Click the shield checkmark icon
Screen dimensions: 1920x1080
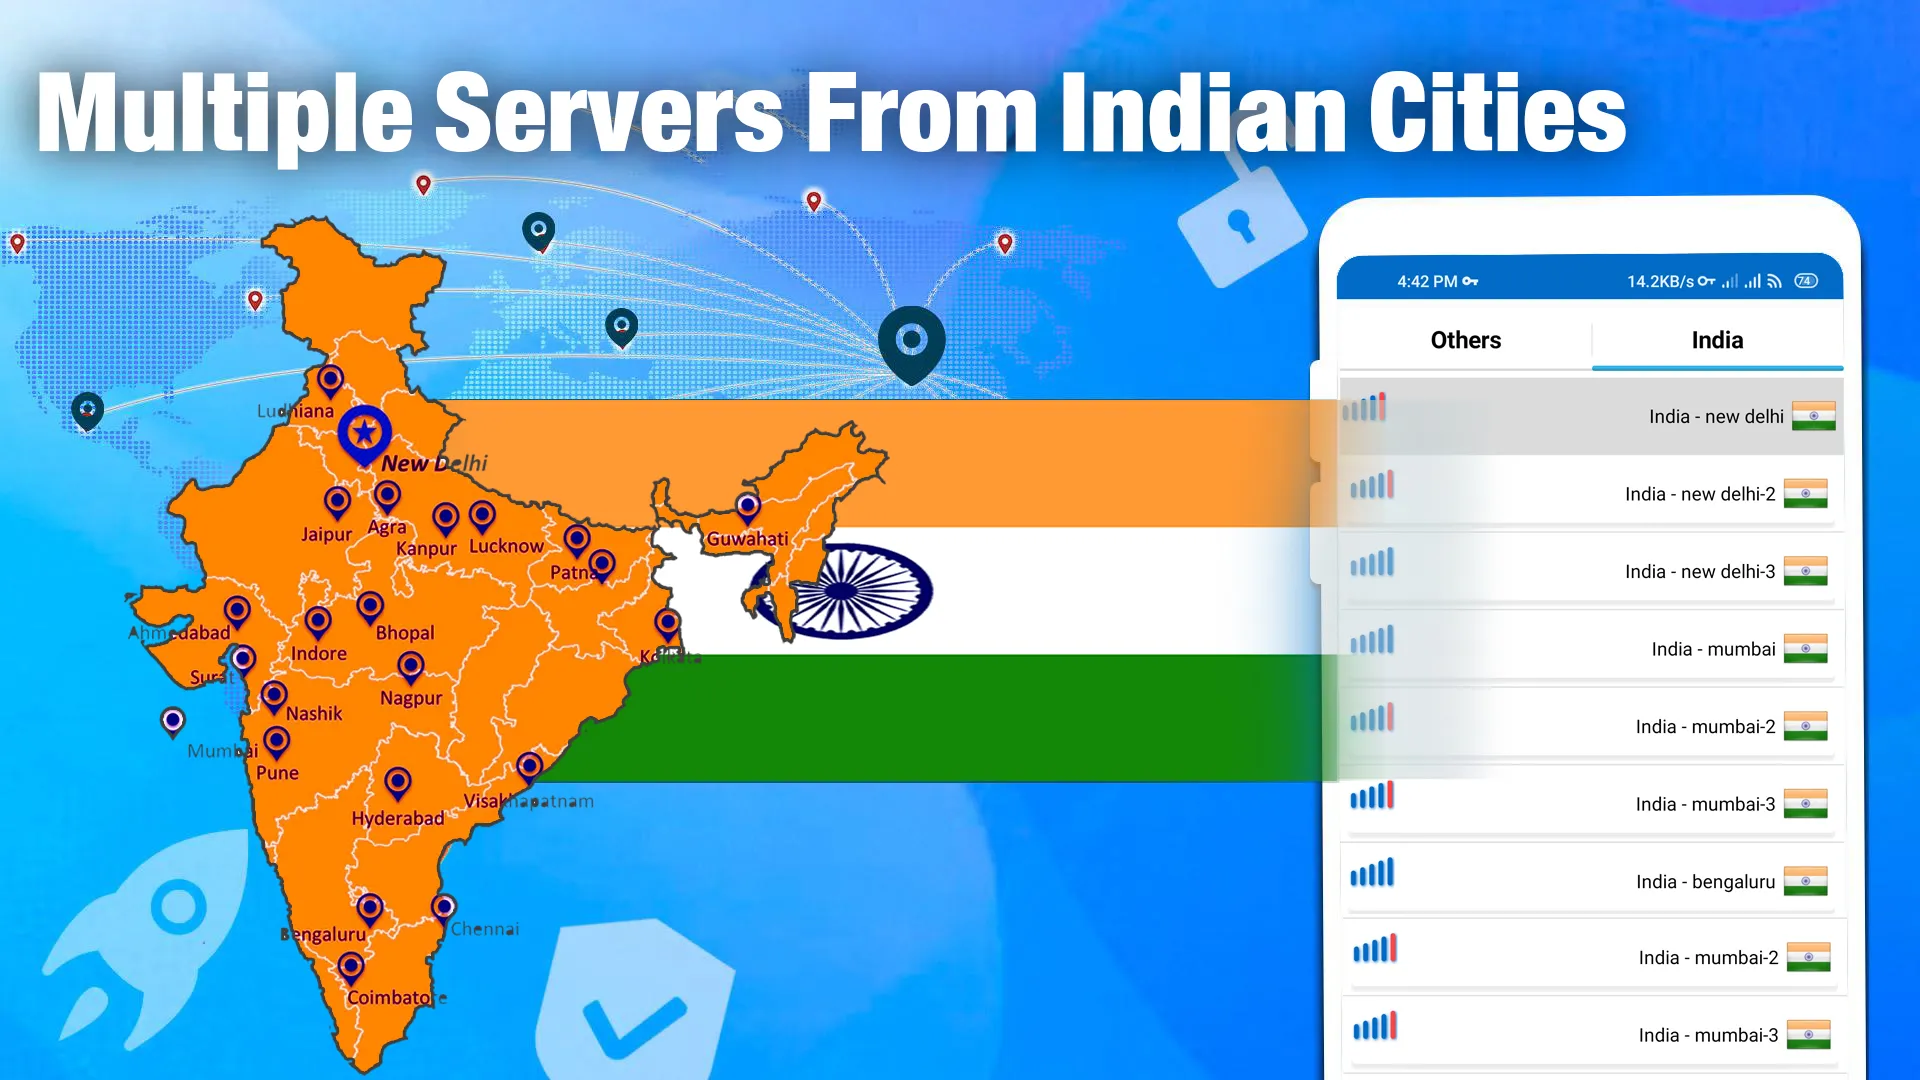(633, 1002)
